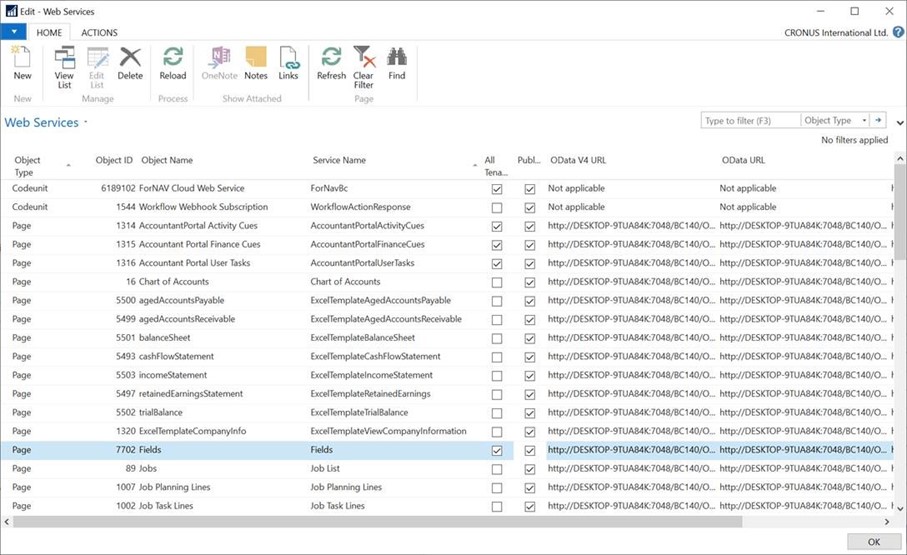Toggle Published for Chart of Accounts

[x=530, y=282]
